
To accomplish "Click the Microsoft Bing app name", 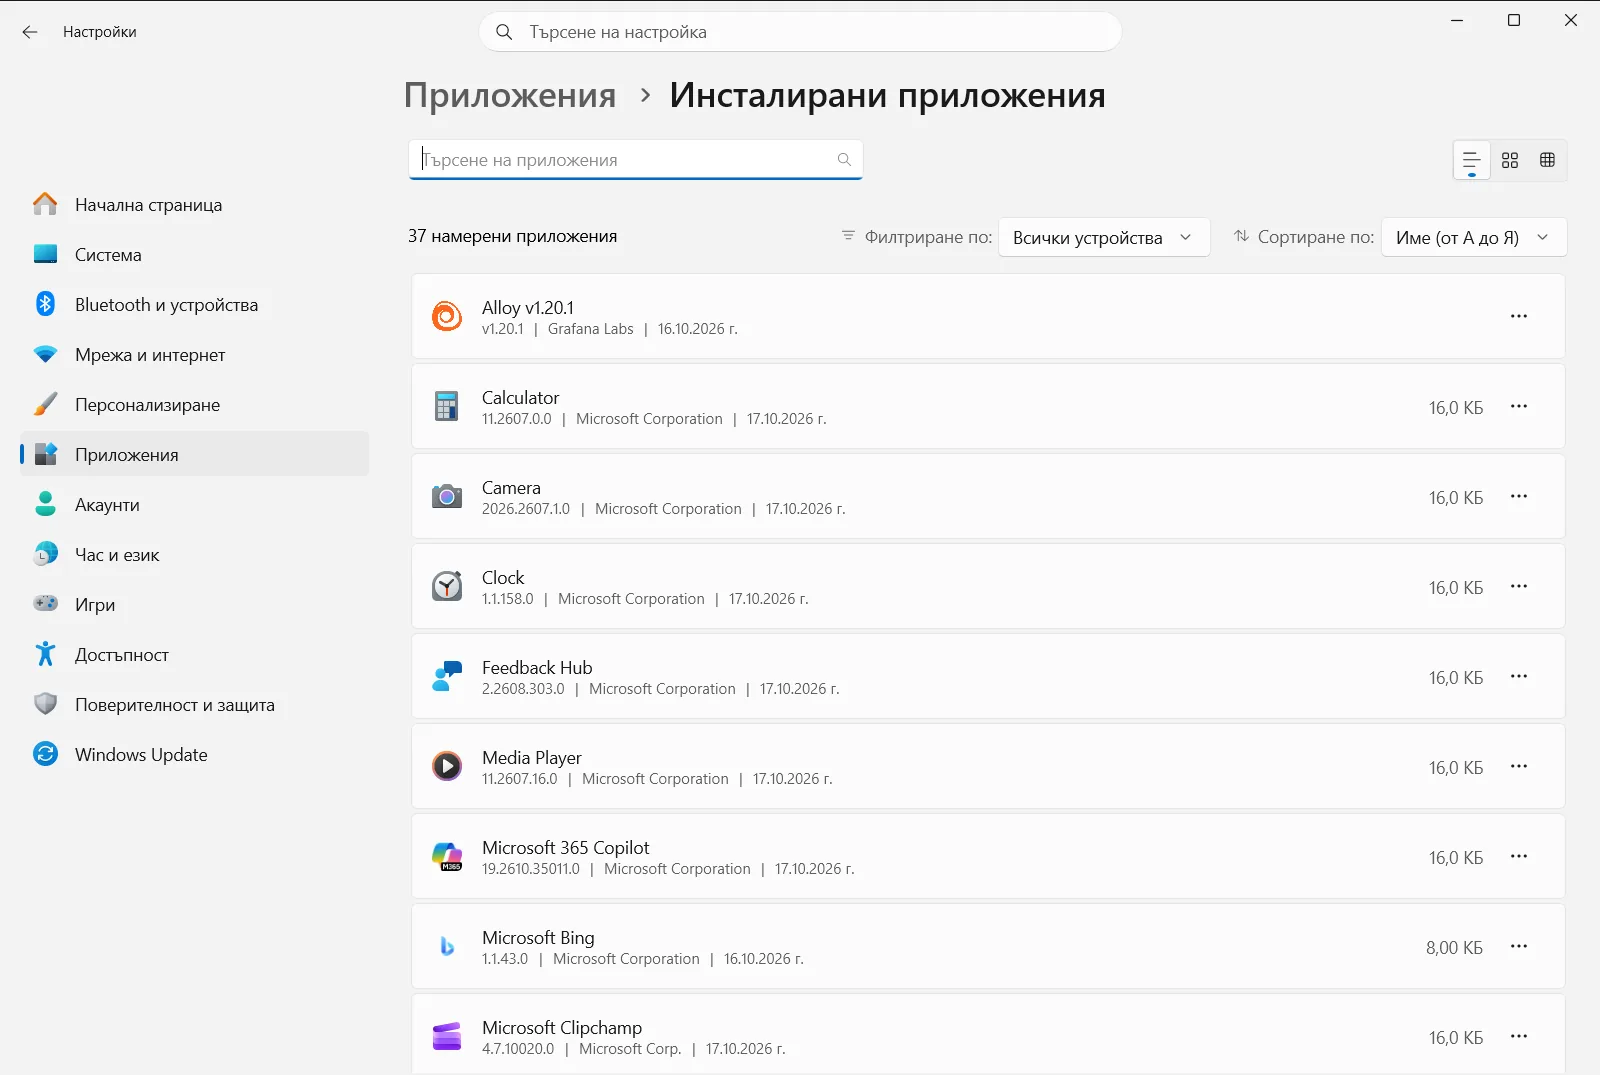I will (538, 937).
